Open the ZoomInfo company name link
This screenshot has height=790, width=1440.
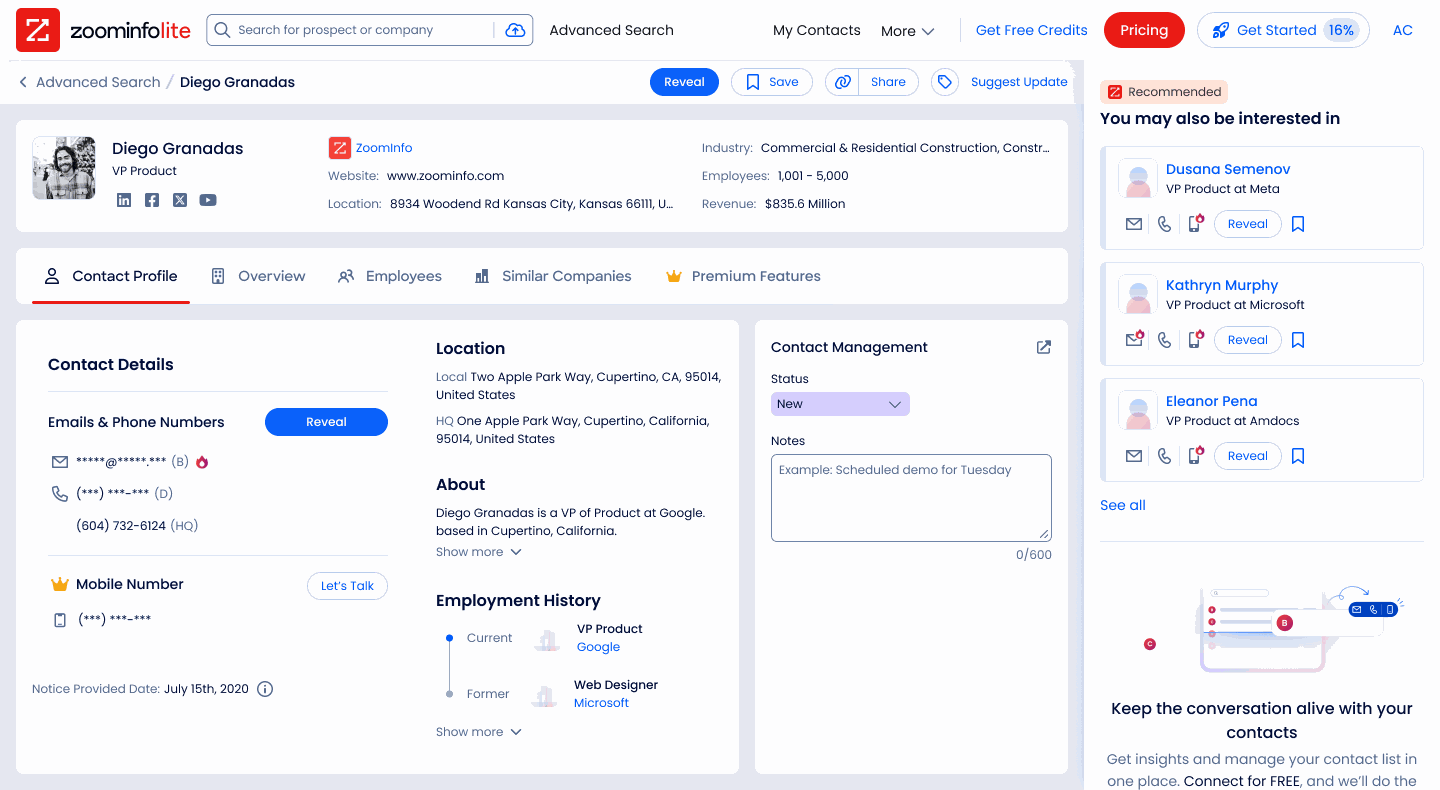click(384, 148)
